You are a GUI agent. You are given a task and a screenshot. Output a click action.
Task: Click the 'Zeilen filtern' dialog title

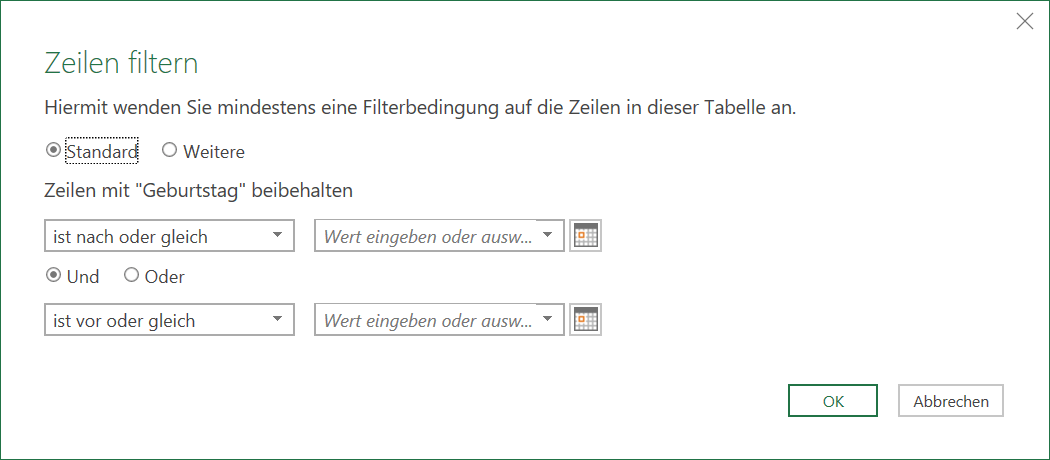(121, 64)
